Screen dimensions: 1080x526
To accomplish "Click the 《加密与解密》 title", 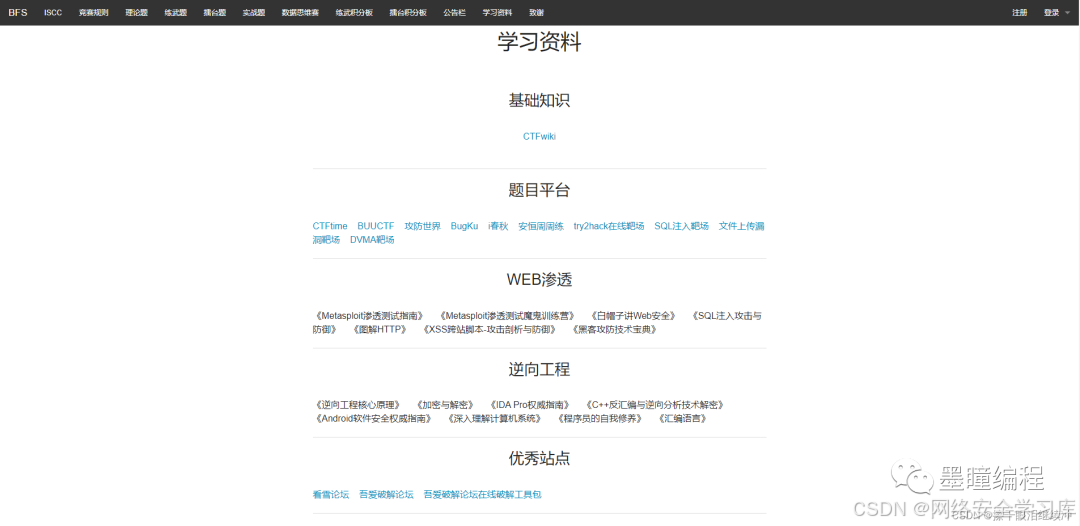I will point(444,405).
